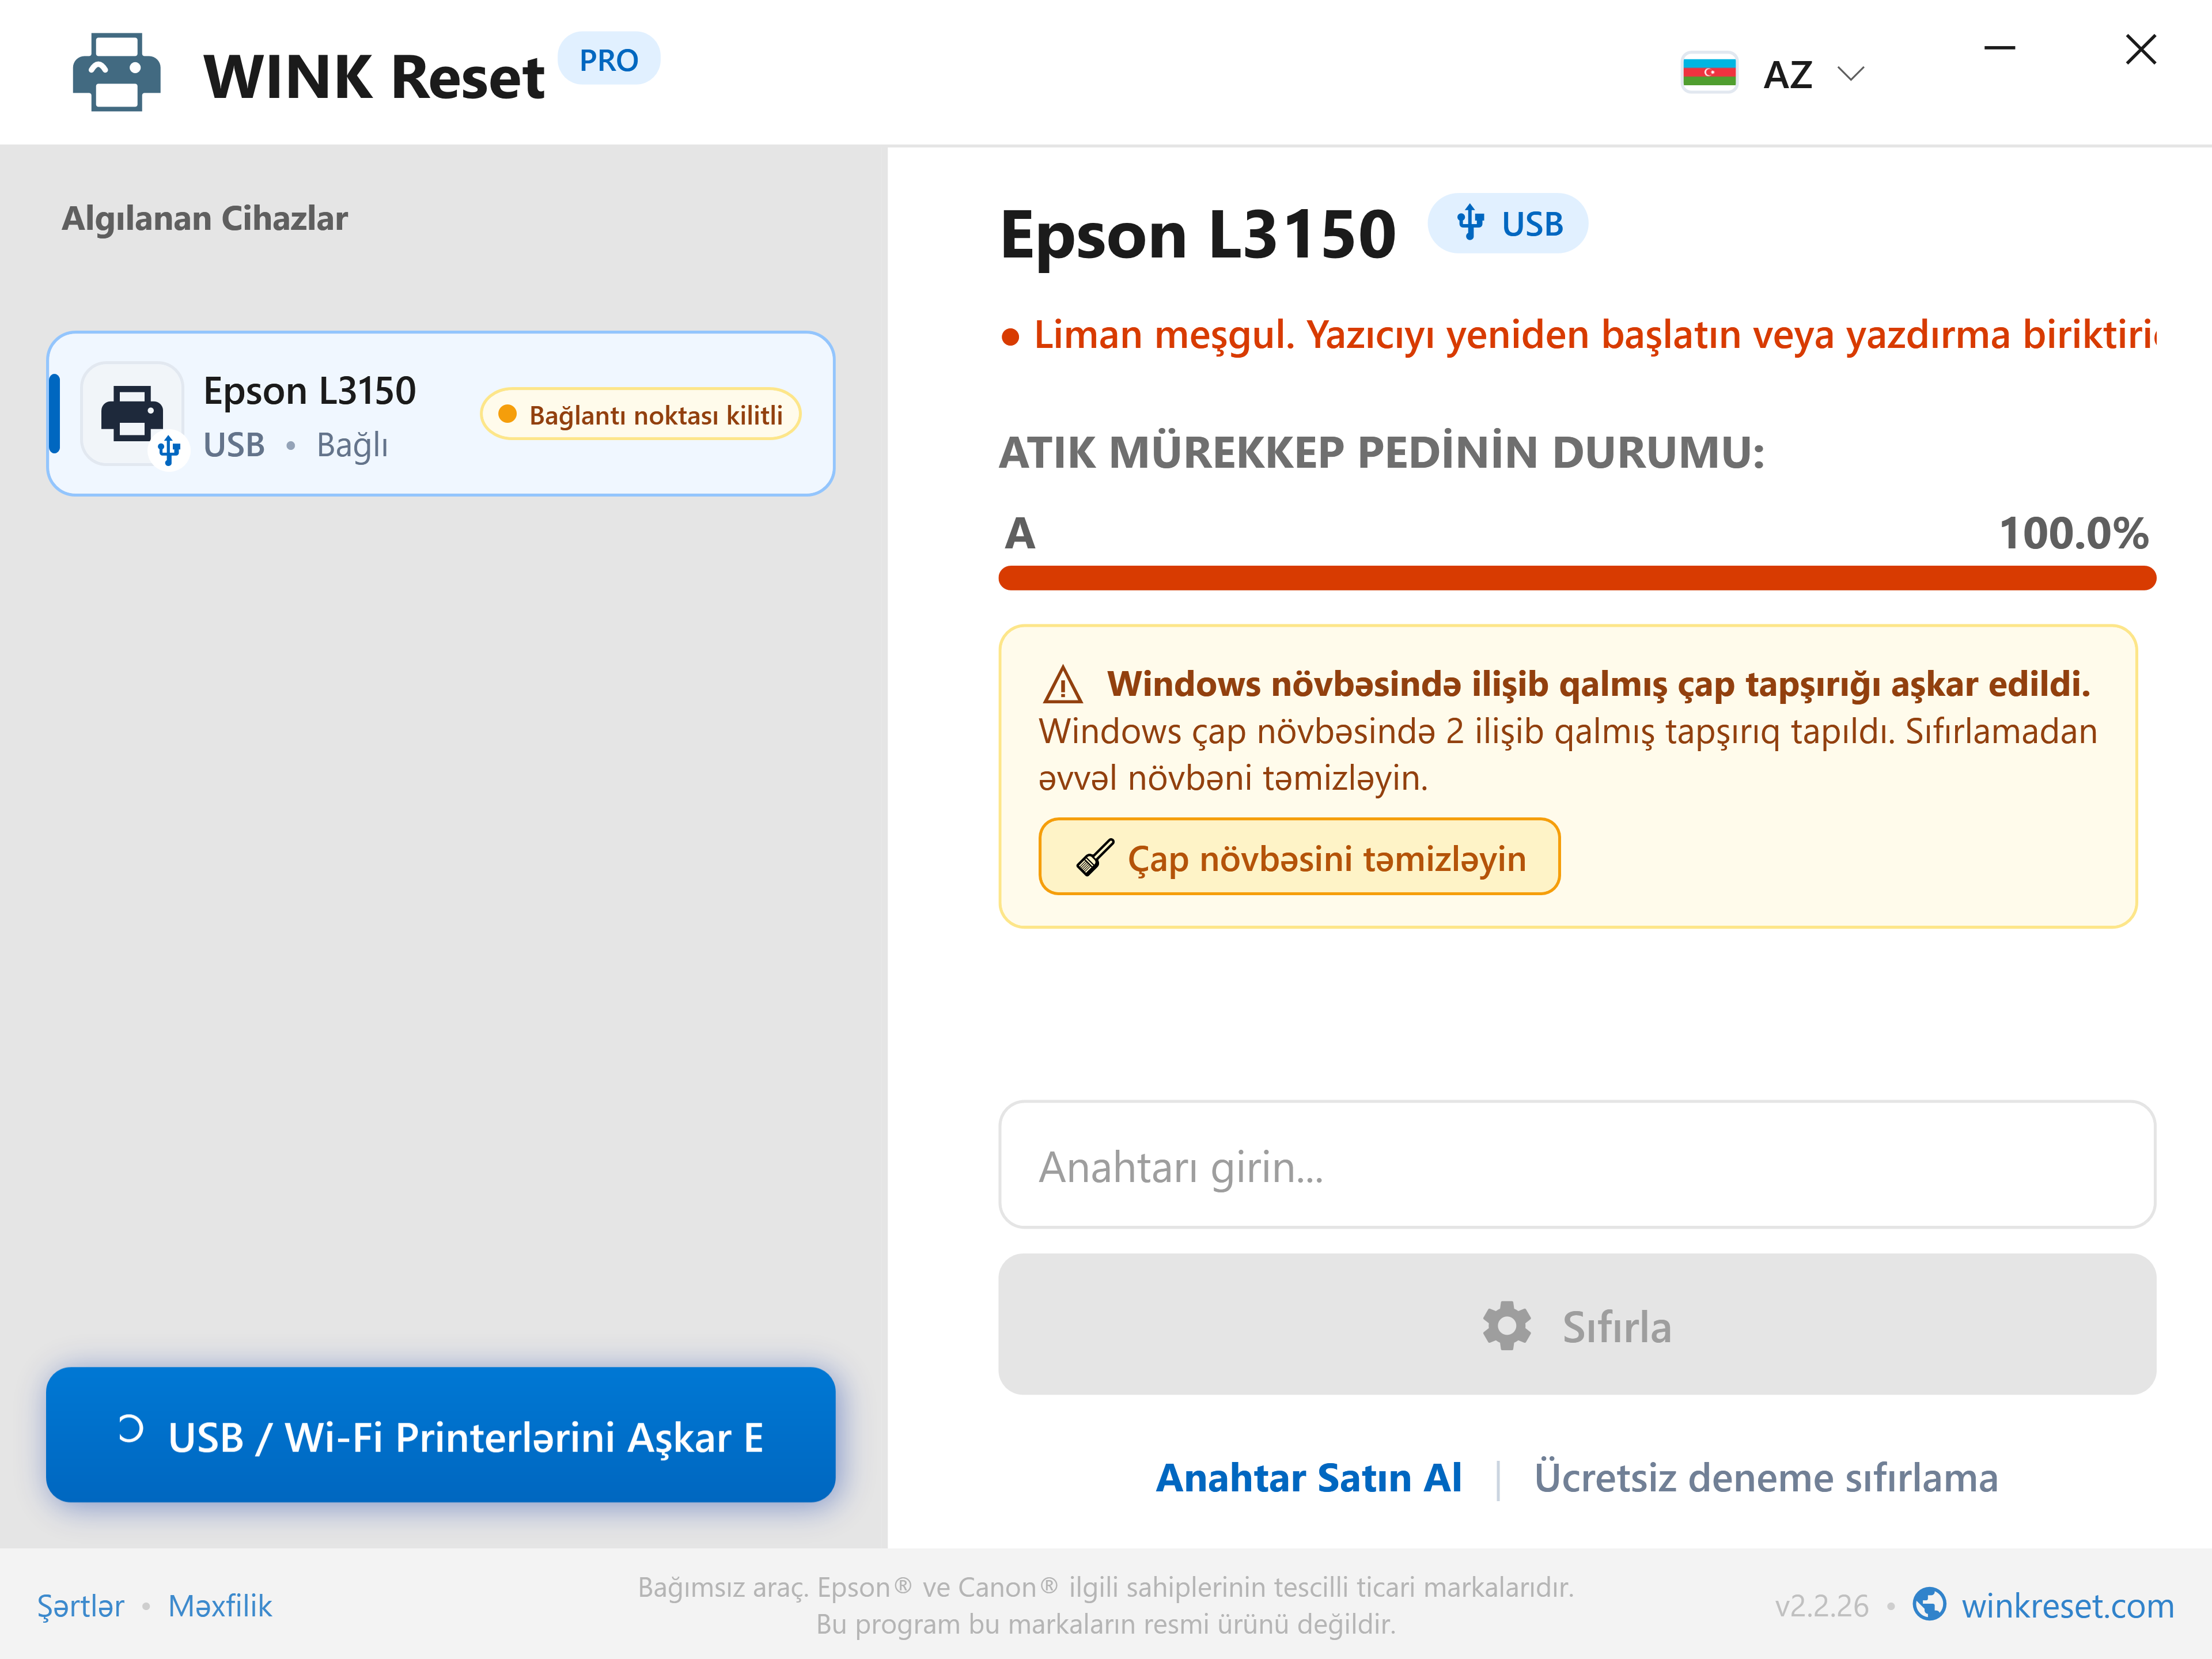Screen dimensions: 2212x1659
Task: Click the refresh spinner icon on the detect button
Action: (130, 1428)
